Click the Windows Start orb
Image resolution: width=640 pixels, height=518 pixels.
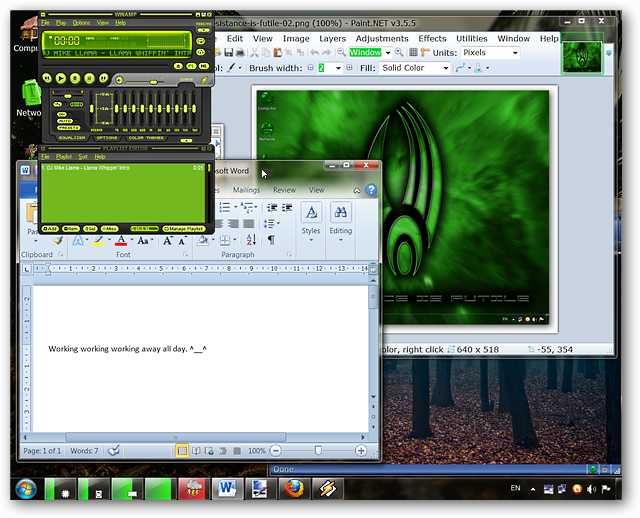(x=25, y=489)
